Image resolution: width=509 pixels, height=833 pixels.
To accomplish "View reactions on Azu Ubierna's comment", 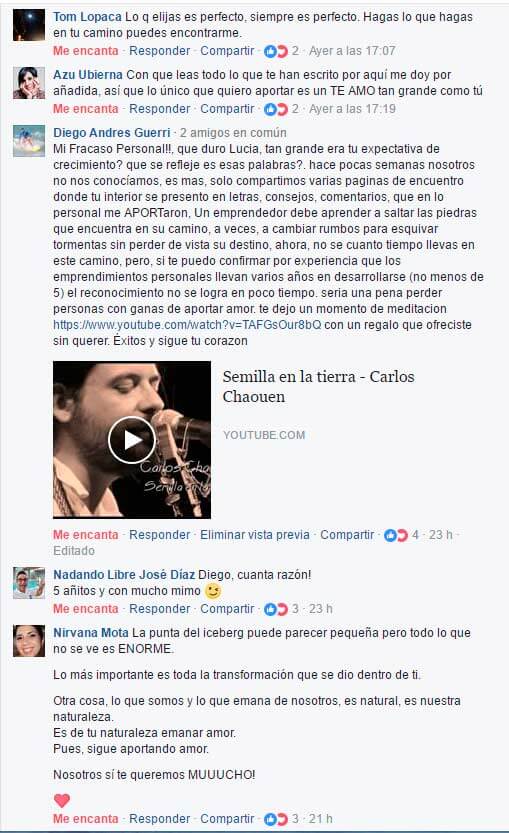I will (282, 109).
